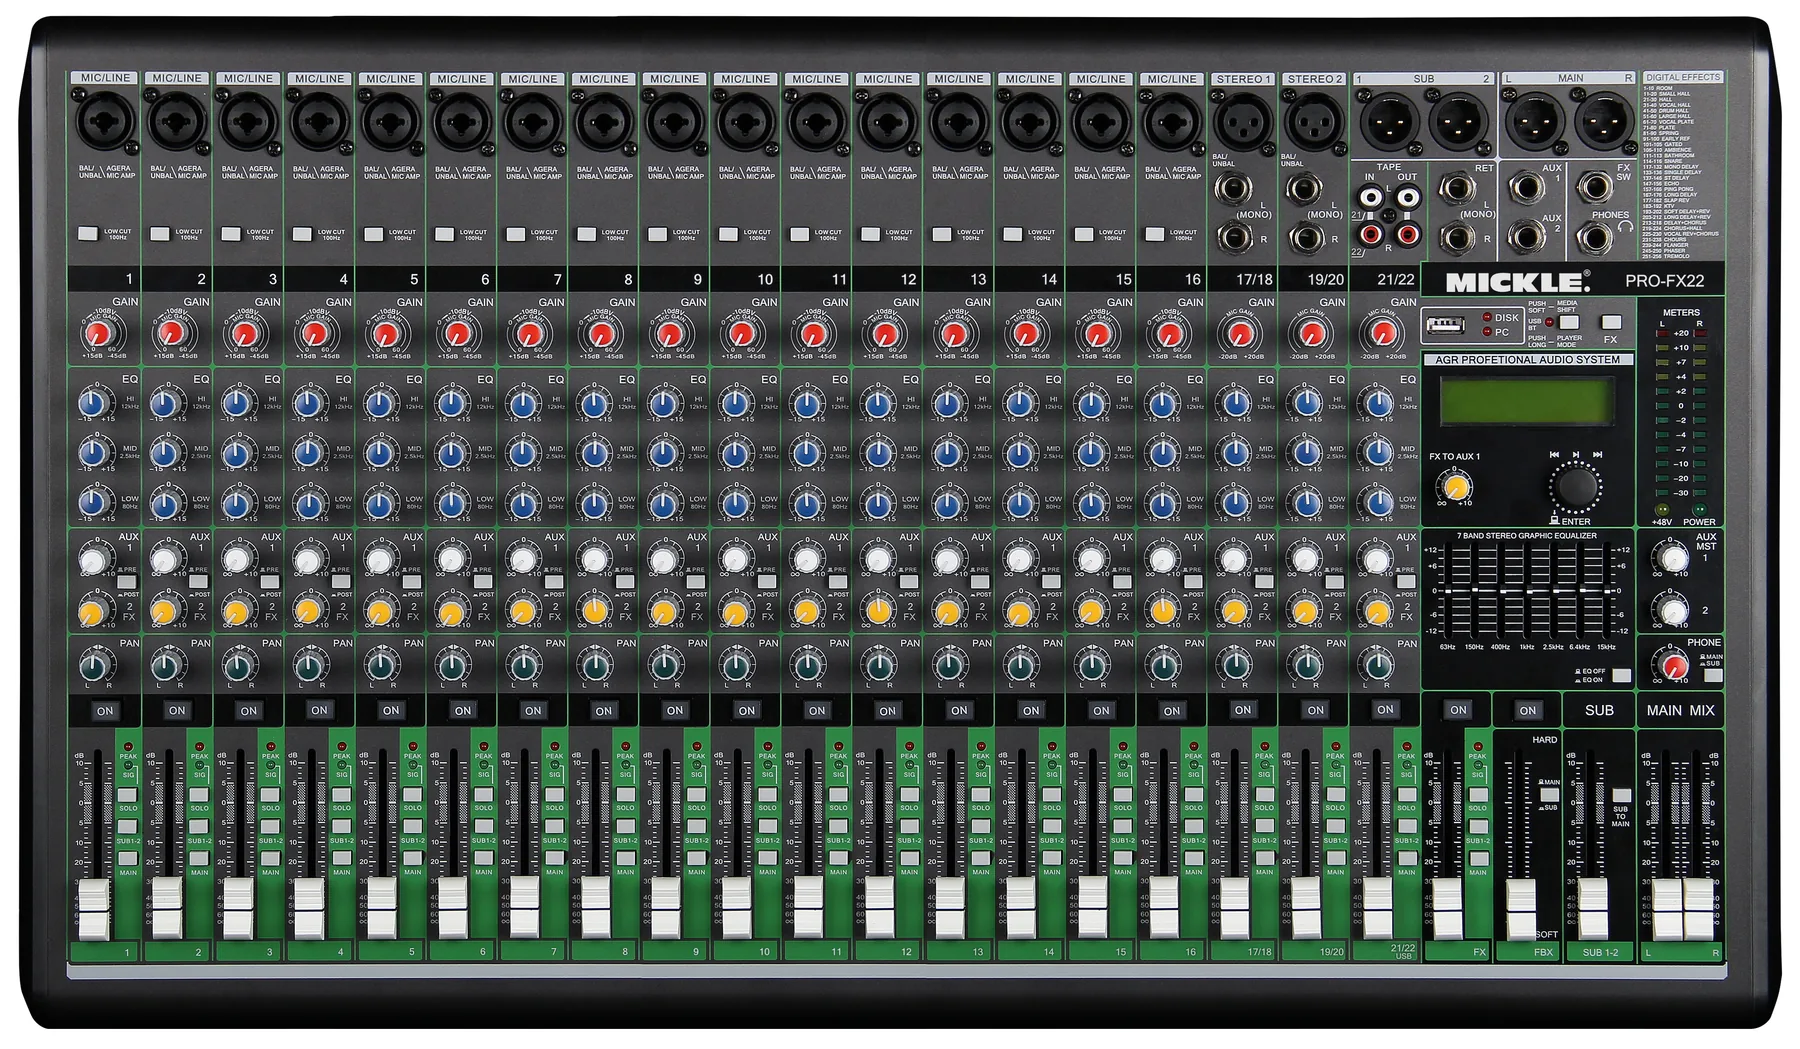The width and height of the screenshot is (1800, 1049).
Task: Push the FX button beside MEDIA SHIFT
Action: click(1610, 322)
